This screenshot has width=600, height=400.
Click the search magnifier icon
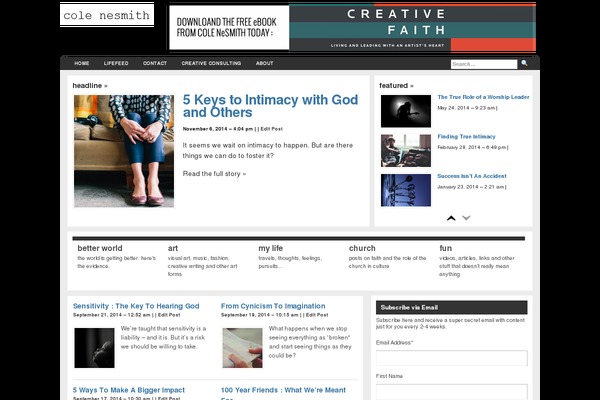524,63
